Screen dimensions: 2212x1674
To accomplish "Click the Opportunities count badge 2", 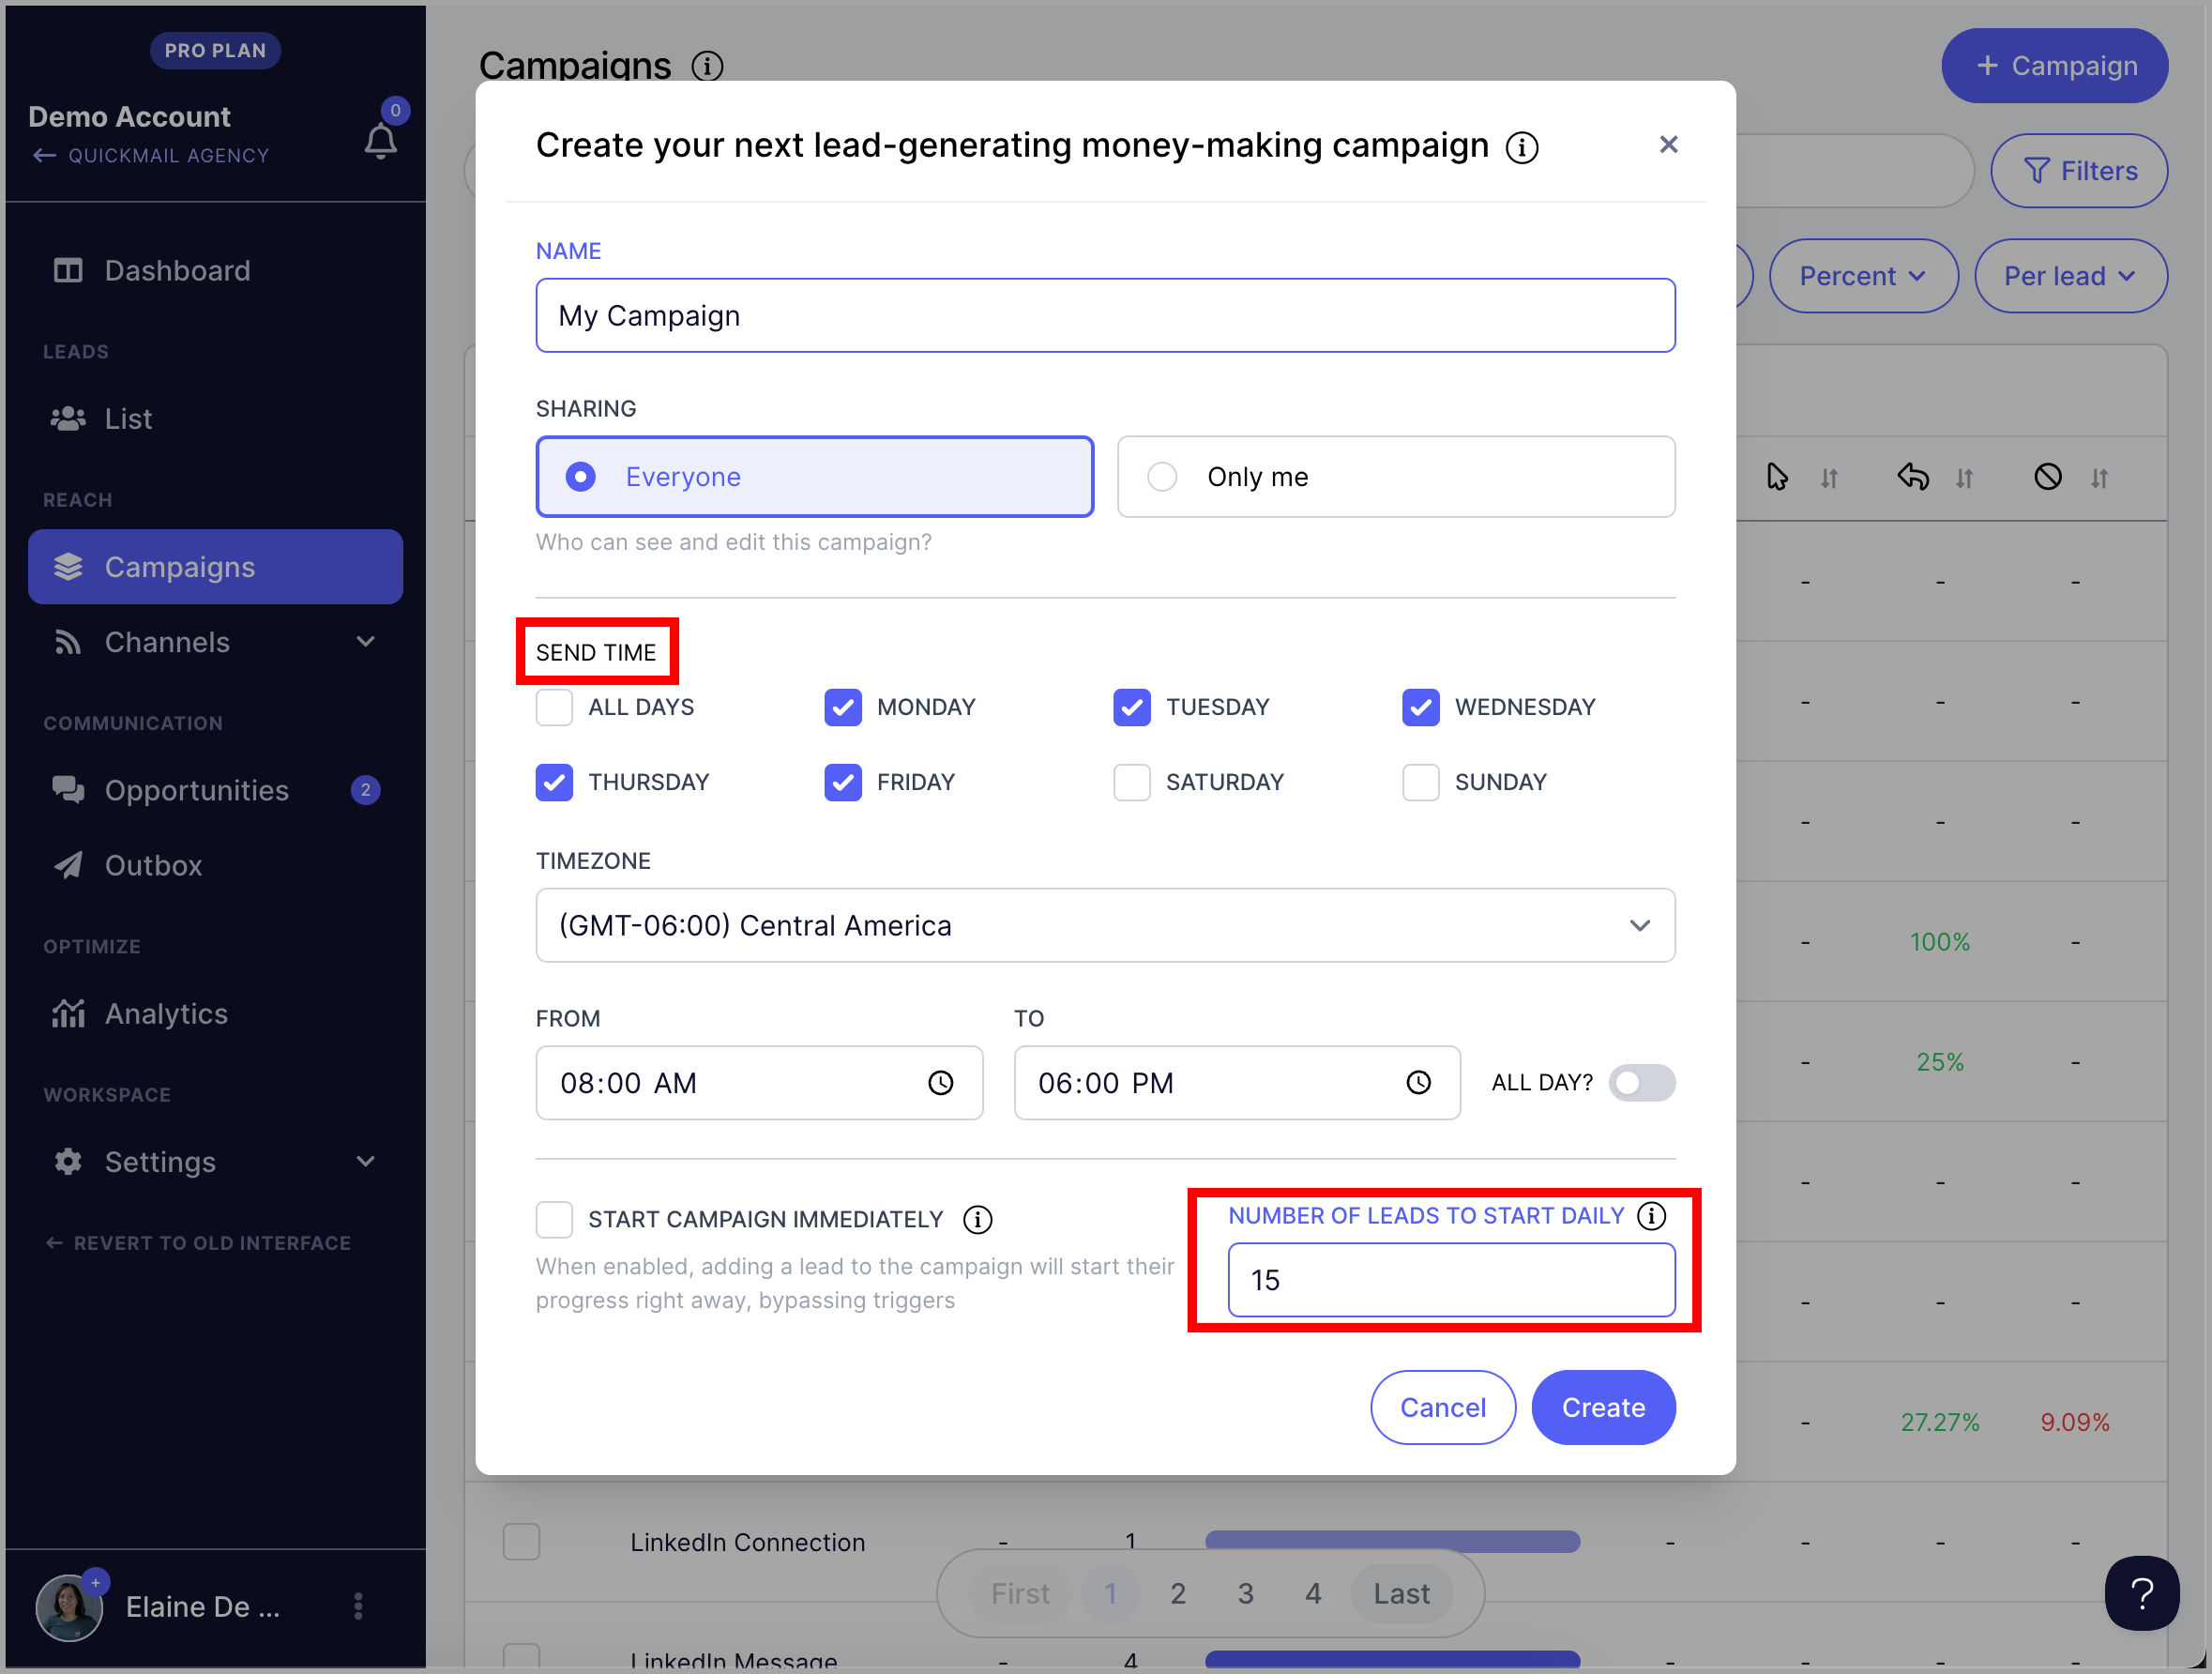I will [365, 790].
